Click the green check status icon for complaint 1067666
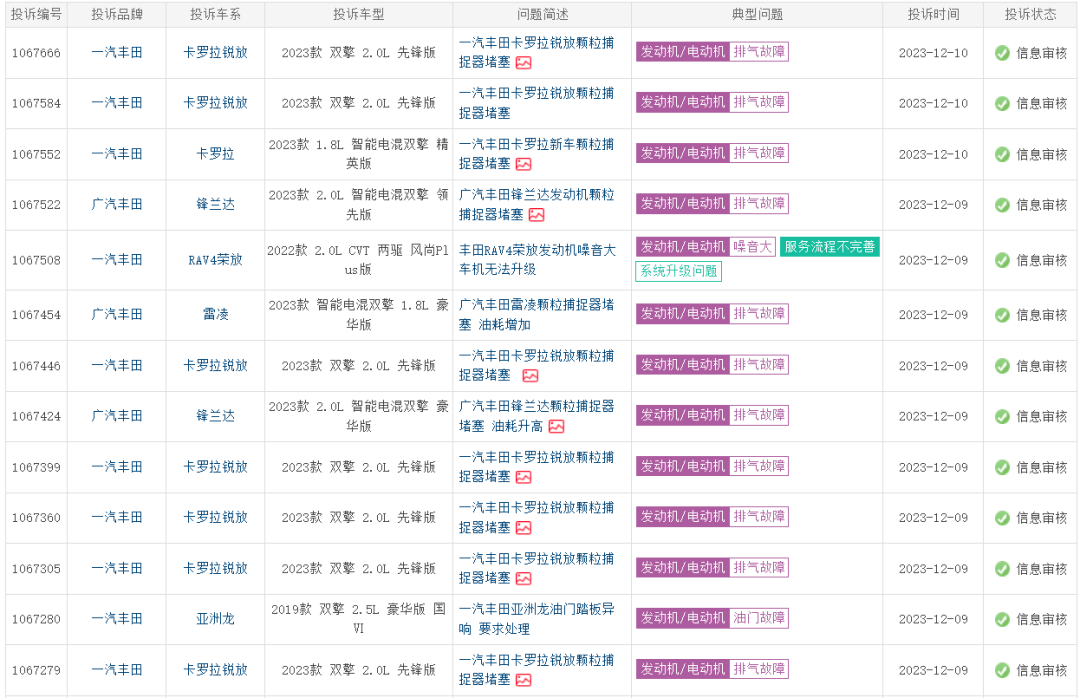 (x=1002, y=53)
